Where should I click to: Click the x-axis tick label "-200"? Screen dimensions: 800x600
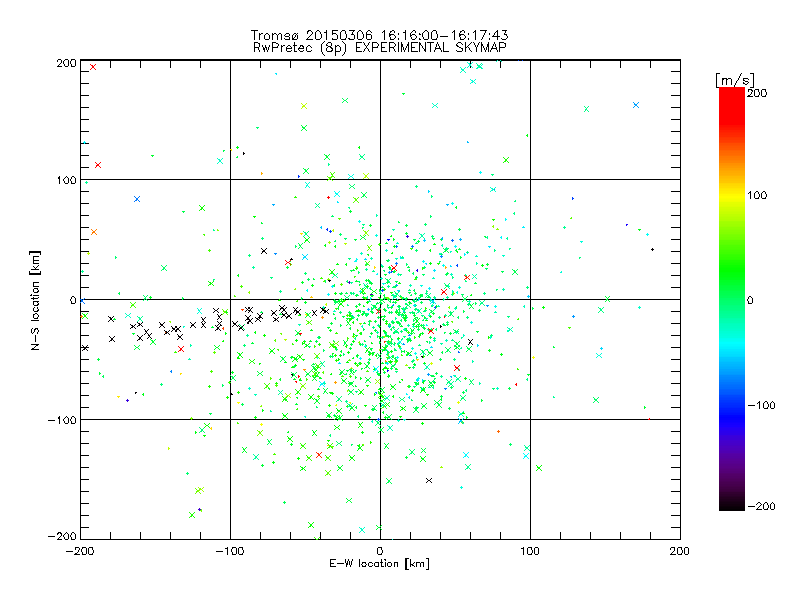pyautogui.click(x=80, y=552)
